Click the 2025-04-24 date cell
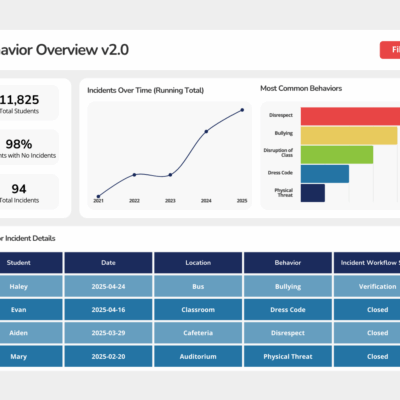400x400 pixels. [108, 286]
